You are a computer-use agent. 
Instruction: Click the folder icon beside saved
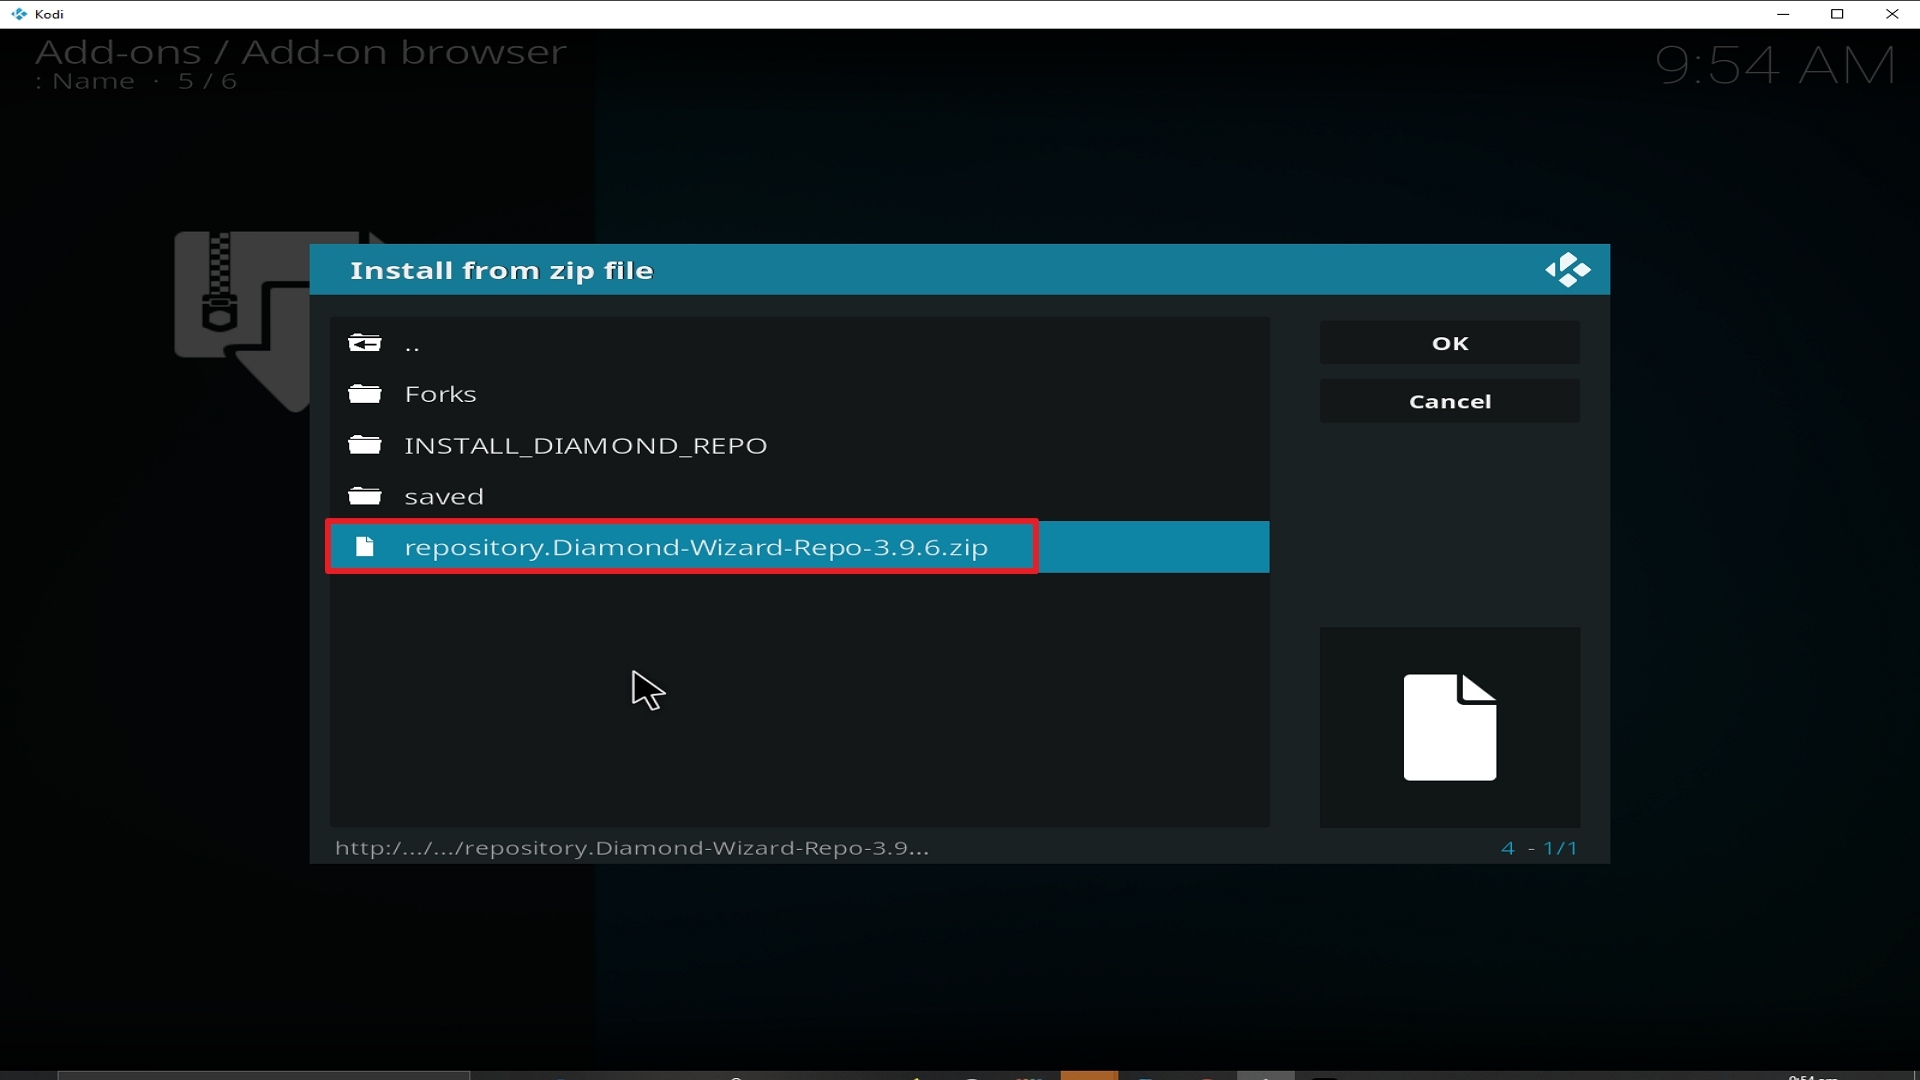pyautogui.click(x=365, y=496)
